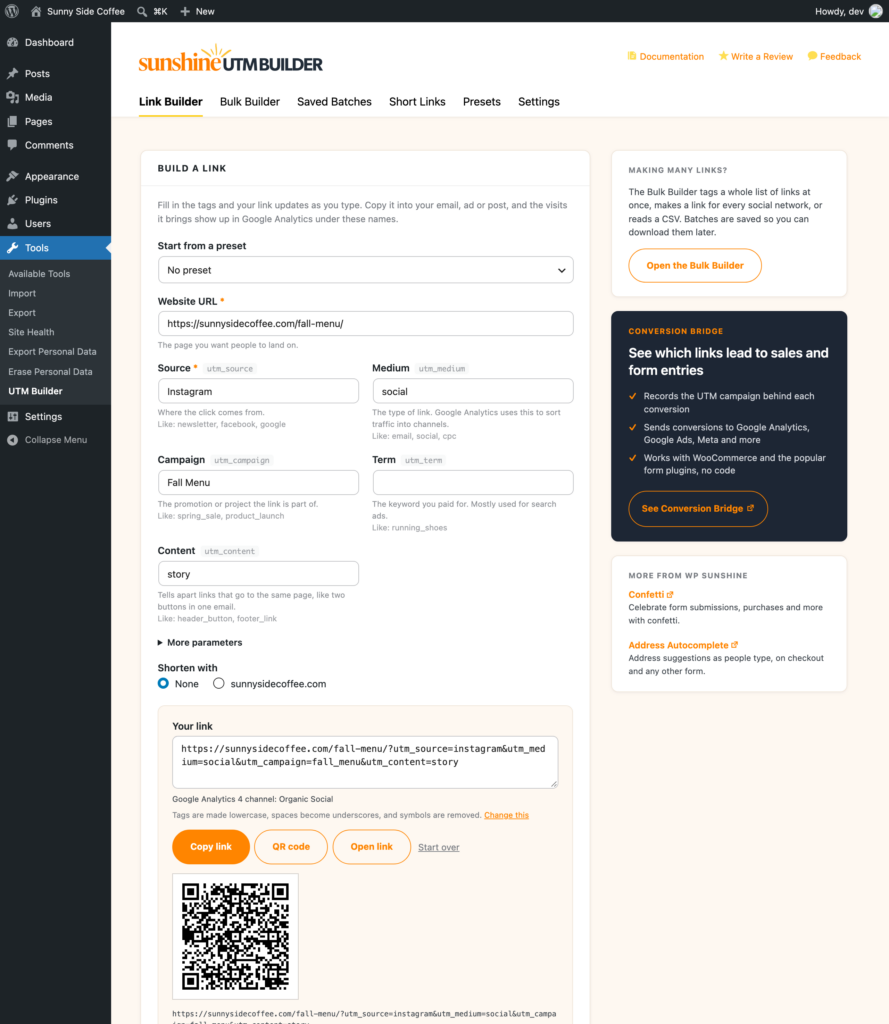
Task: Open Export Personal Data submenu item
Action: pos(52,352)
